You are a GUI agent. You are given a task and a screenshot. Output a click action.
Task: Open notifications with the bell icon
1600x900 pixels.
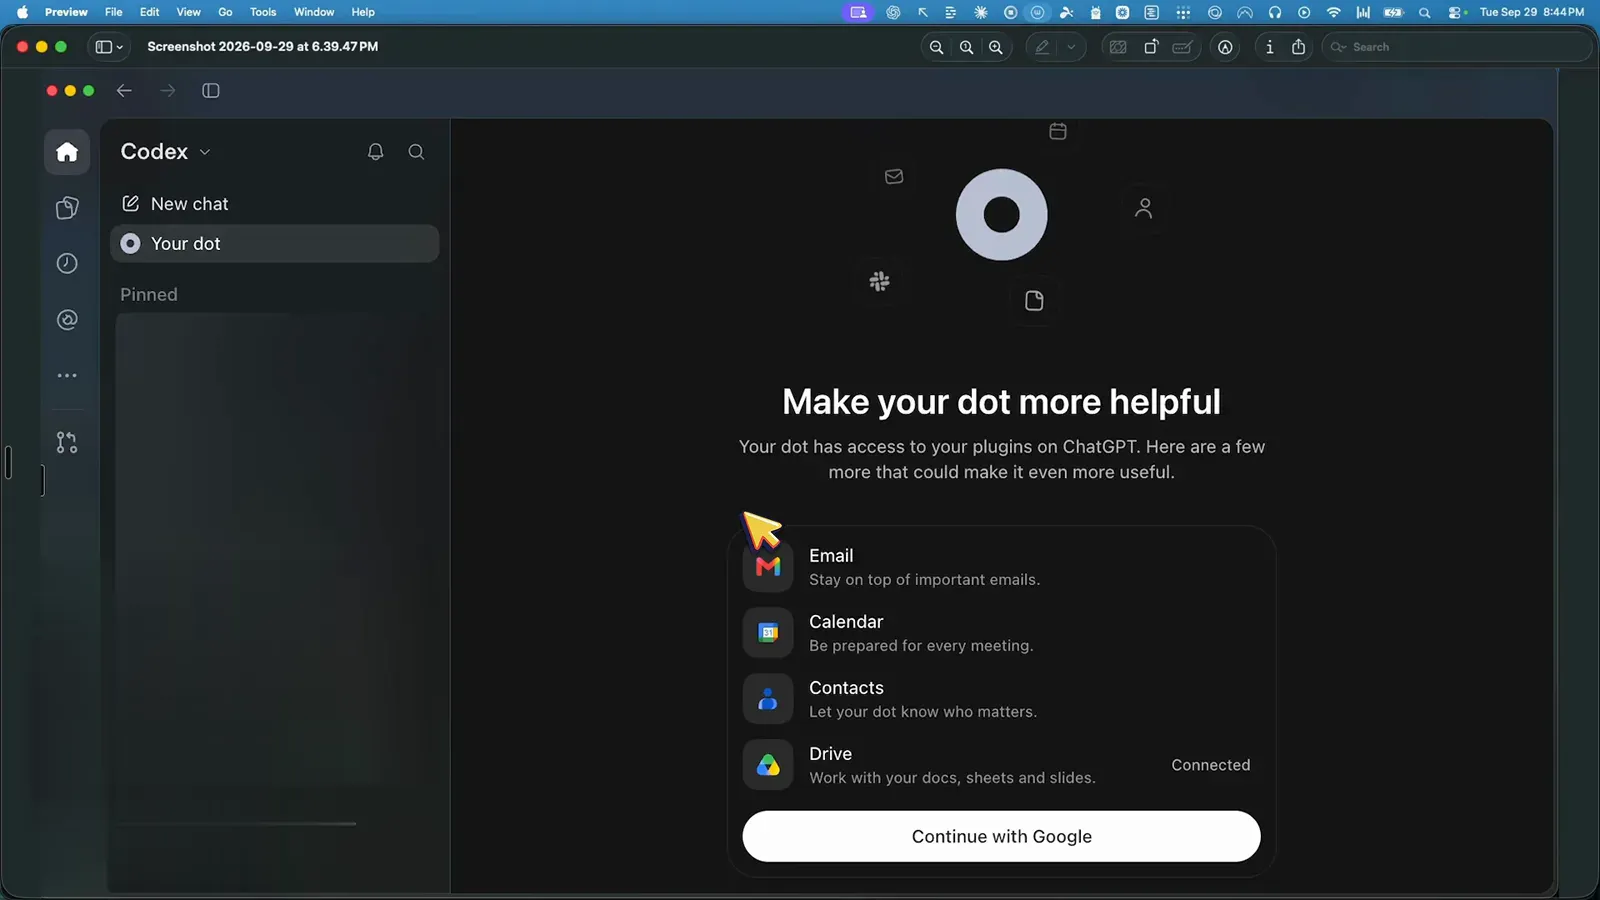click(x=376, y=152)
